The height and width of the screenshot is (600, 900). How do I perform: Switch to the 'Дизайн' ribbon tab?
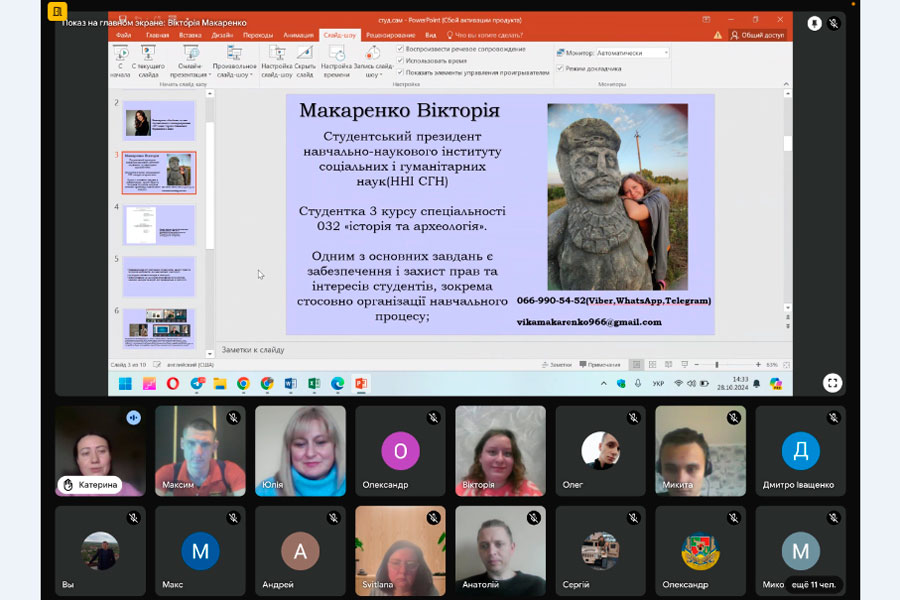tap(222, 34)
